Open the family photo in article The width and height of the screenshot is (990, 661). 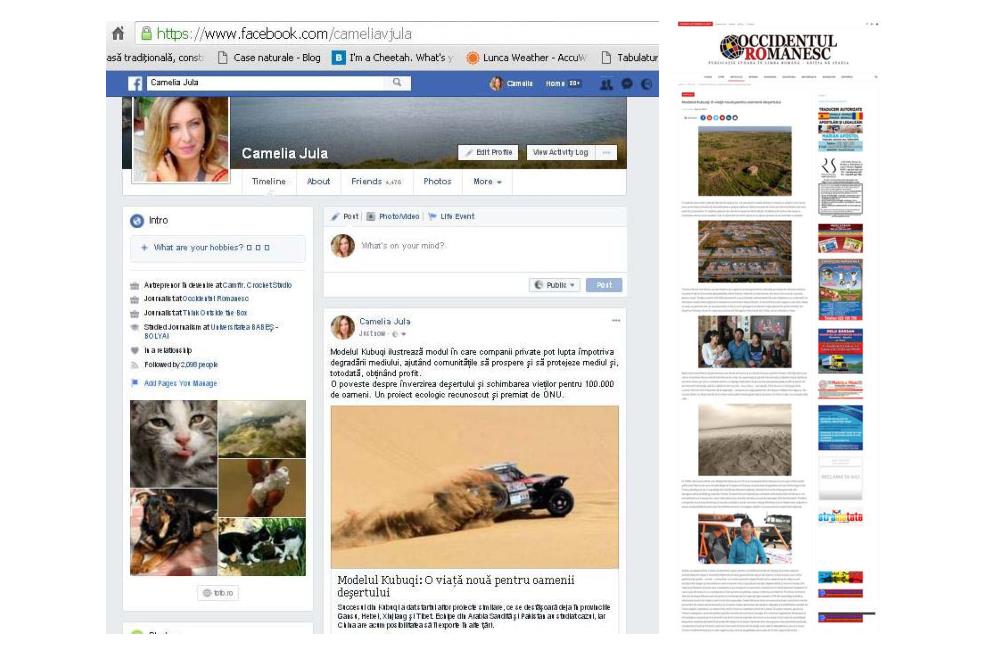click(744, 342)
